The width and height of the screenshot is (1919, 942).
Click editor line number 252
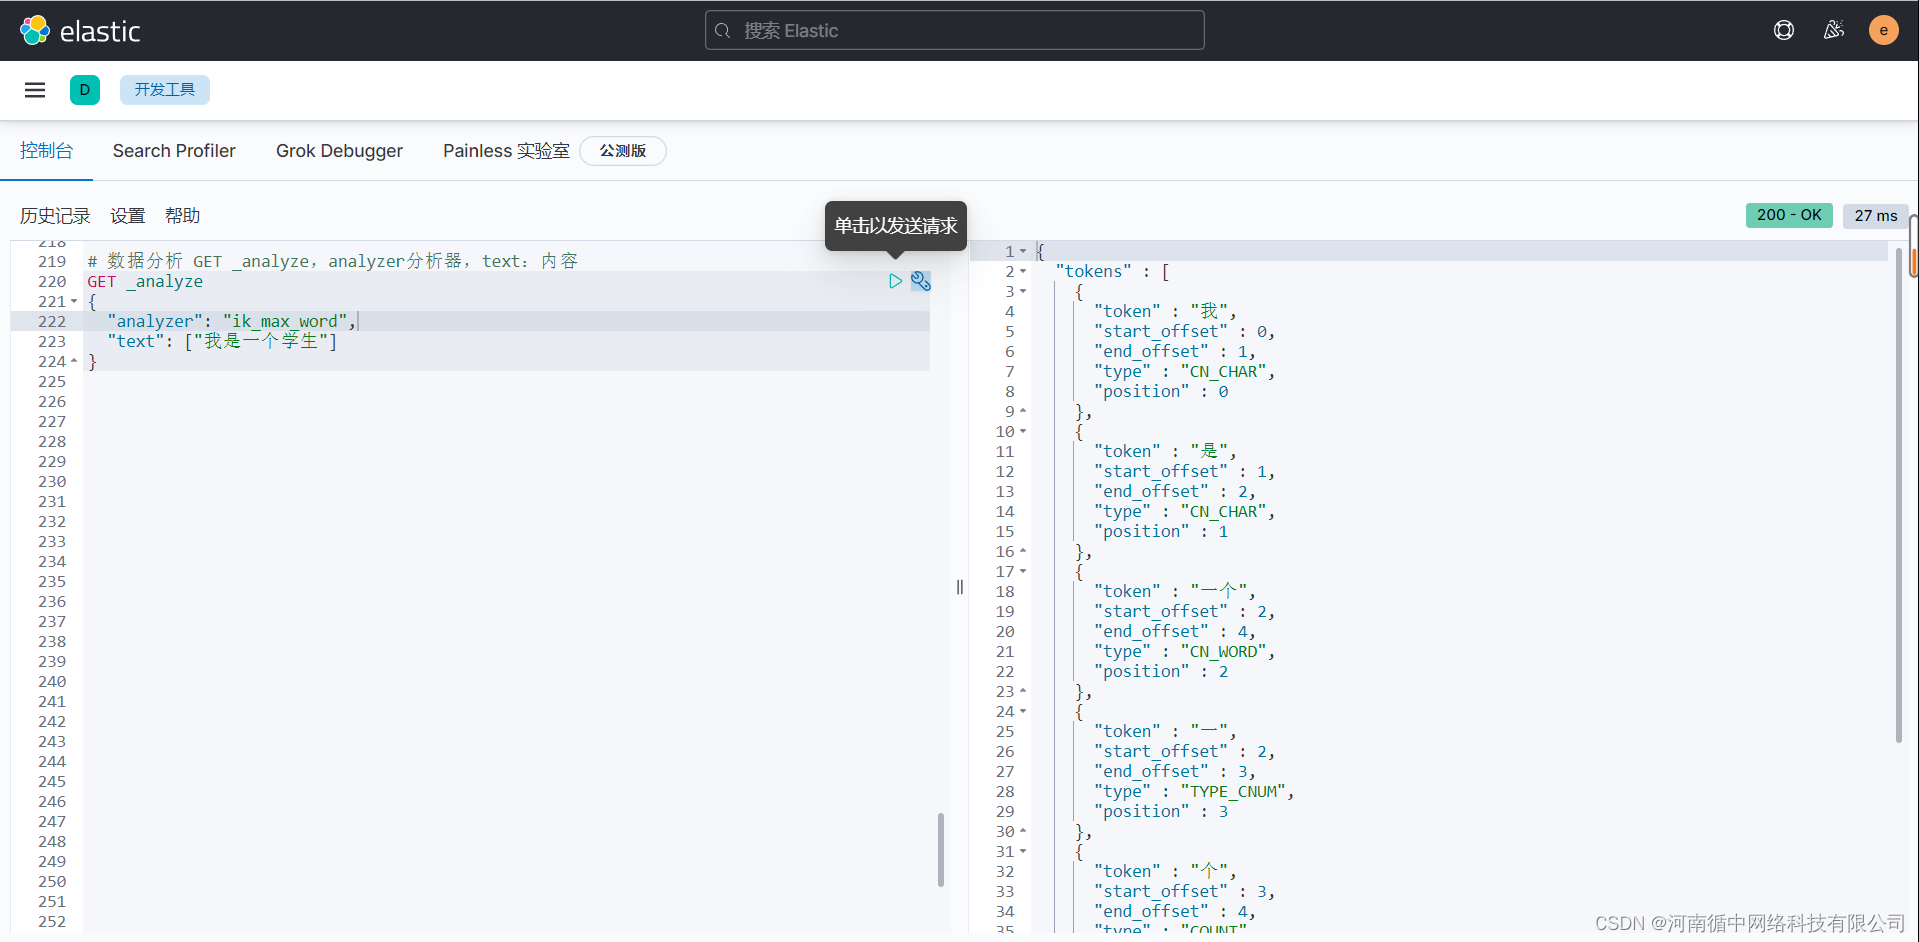52,921
